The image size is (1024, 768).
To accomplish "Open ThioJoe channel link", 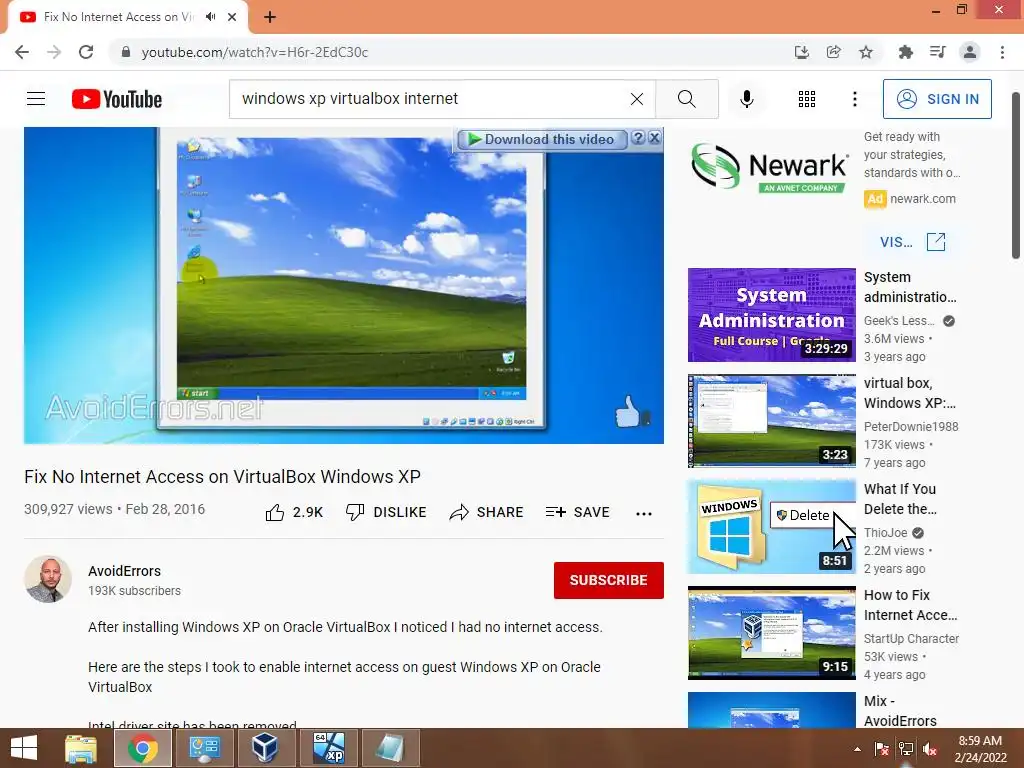I will click(x=886, y=532).
